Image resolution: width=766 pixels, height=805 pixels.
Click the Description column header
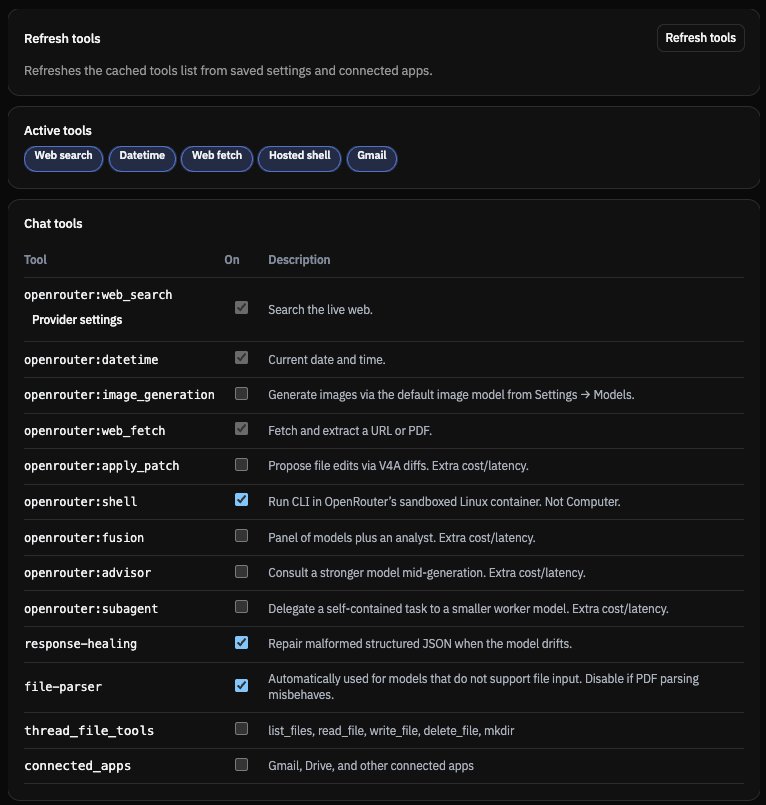click(299, 260)
